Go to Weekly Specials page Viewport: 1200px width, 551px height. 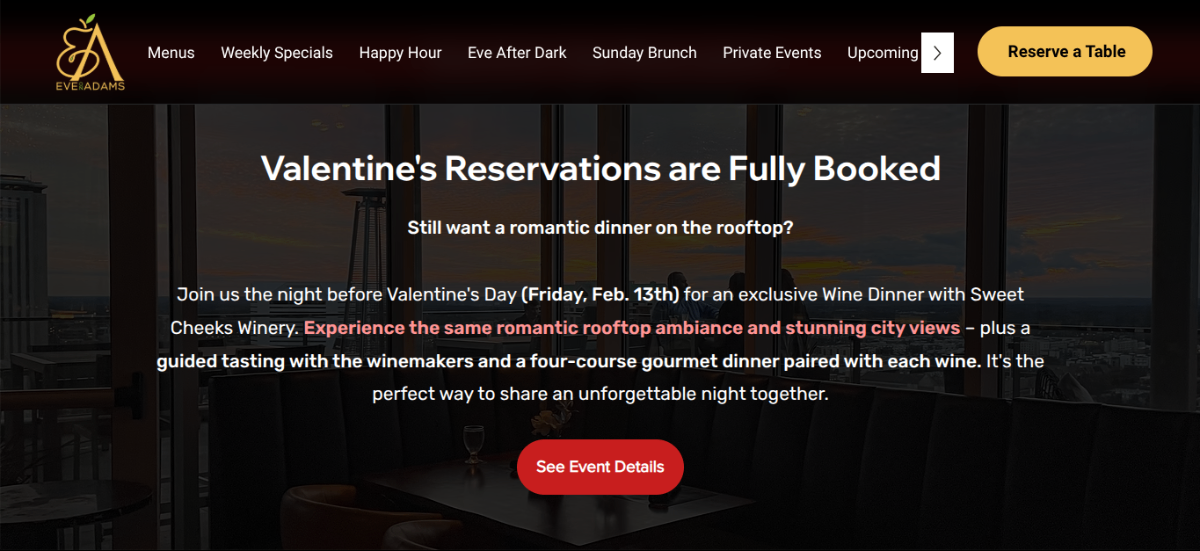coord(277,53)
